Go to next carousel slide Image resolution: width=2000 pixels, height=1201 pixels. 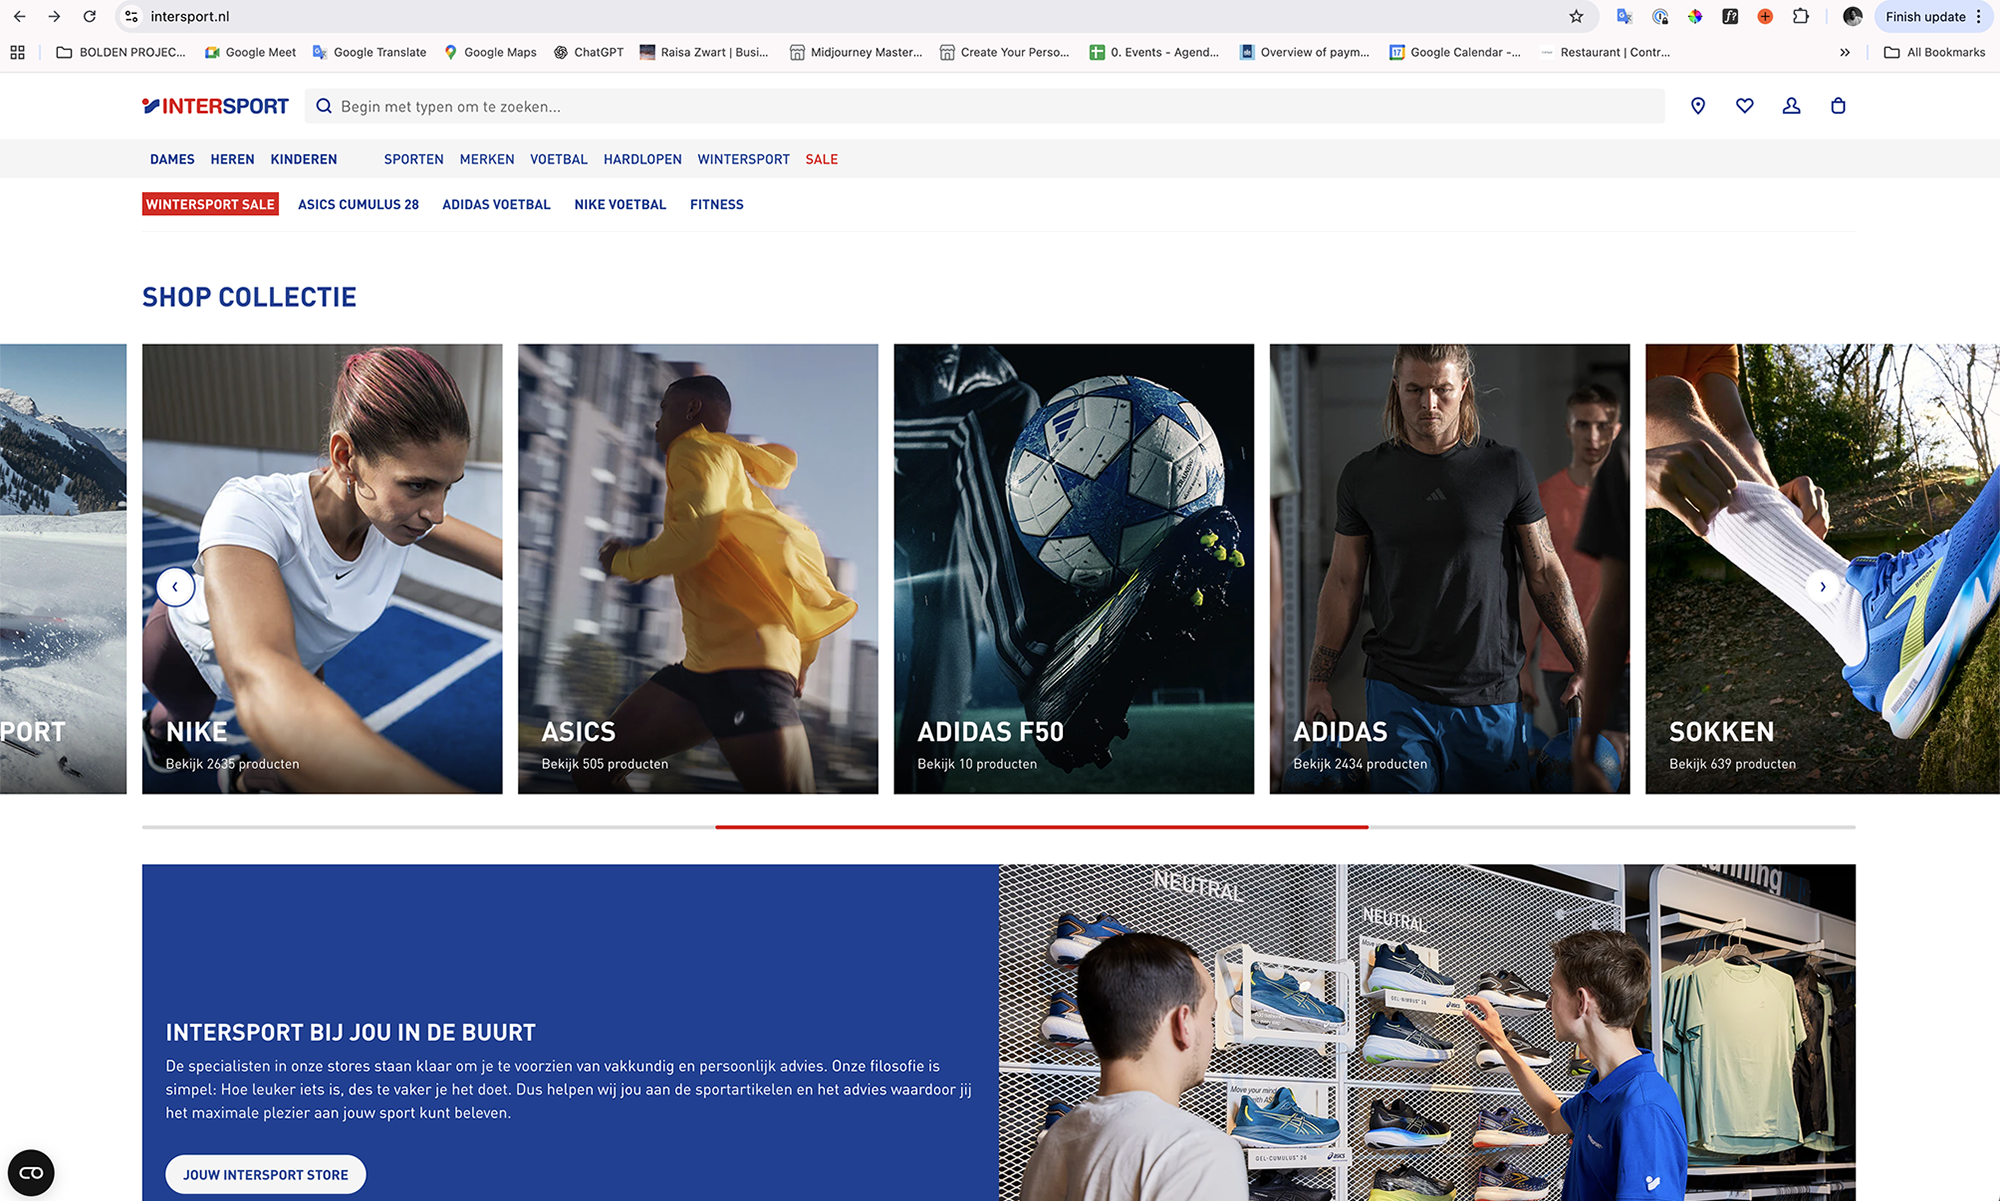coord(1822,587)
